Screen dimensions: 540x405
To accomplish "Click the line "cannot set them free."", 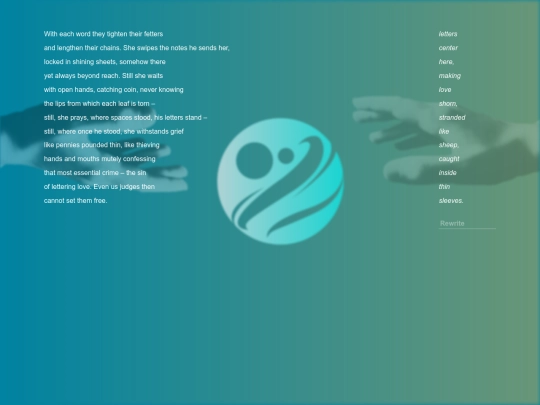I will (x=75, y=200).
